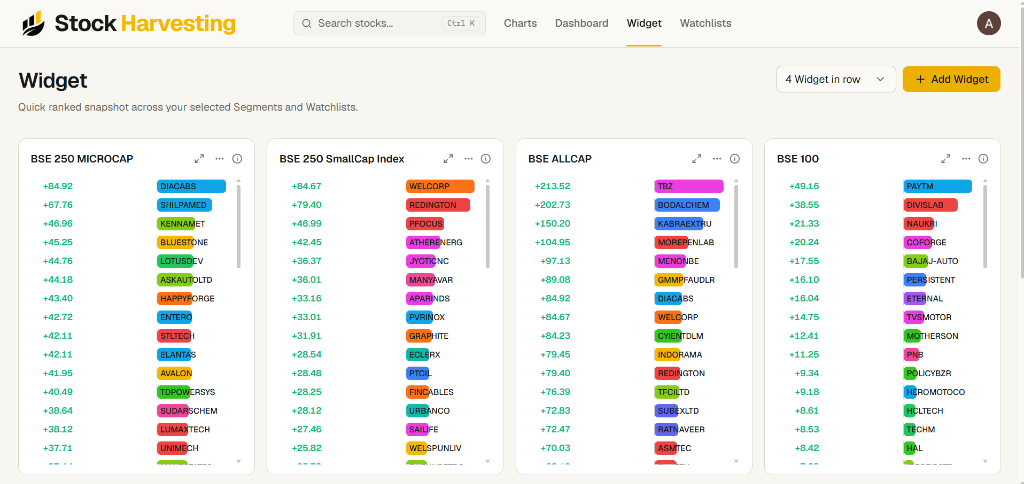Click the PFOCUS stock entry
The height and width of the screenshot is (484, 1024).
[425, 224]
